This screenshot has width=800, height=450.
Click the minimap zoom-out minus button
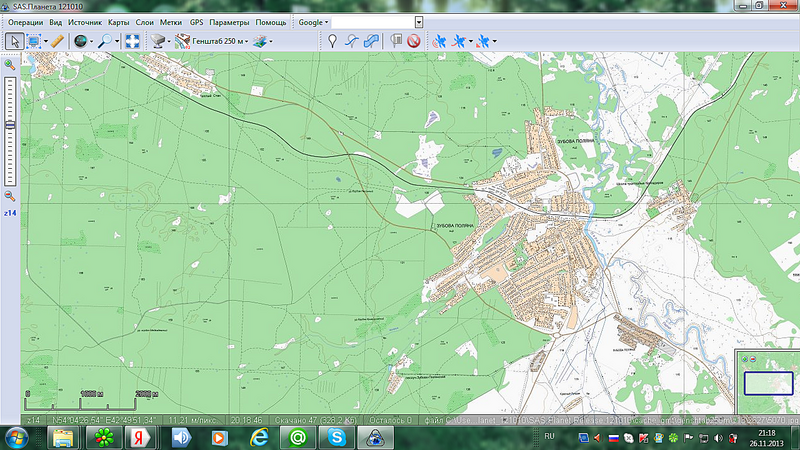tap(753, 359)
